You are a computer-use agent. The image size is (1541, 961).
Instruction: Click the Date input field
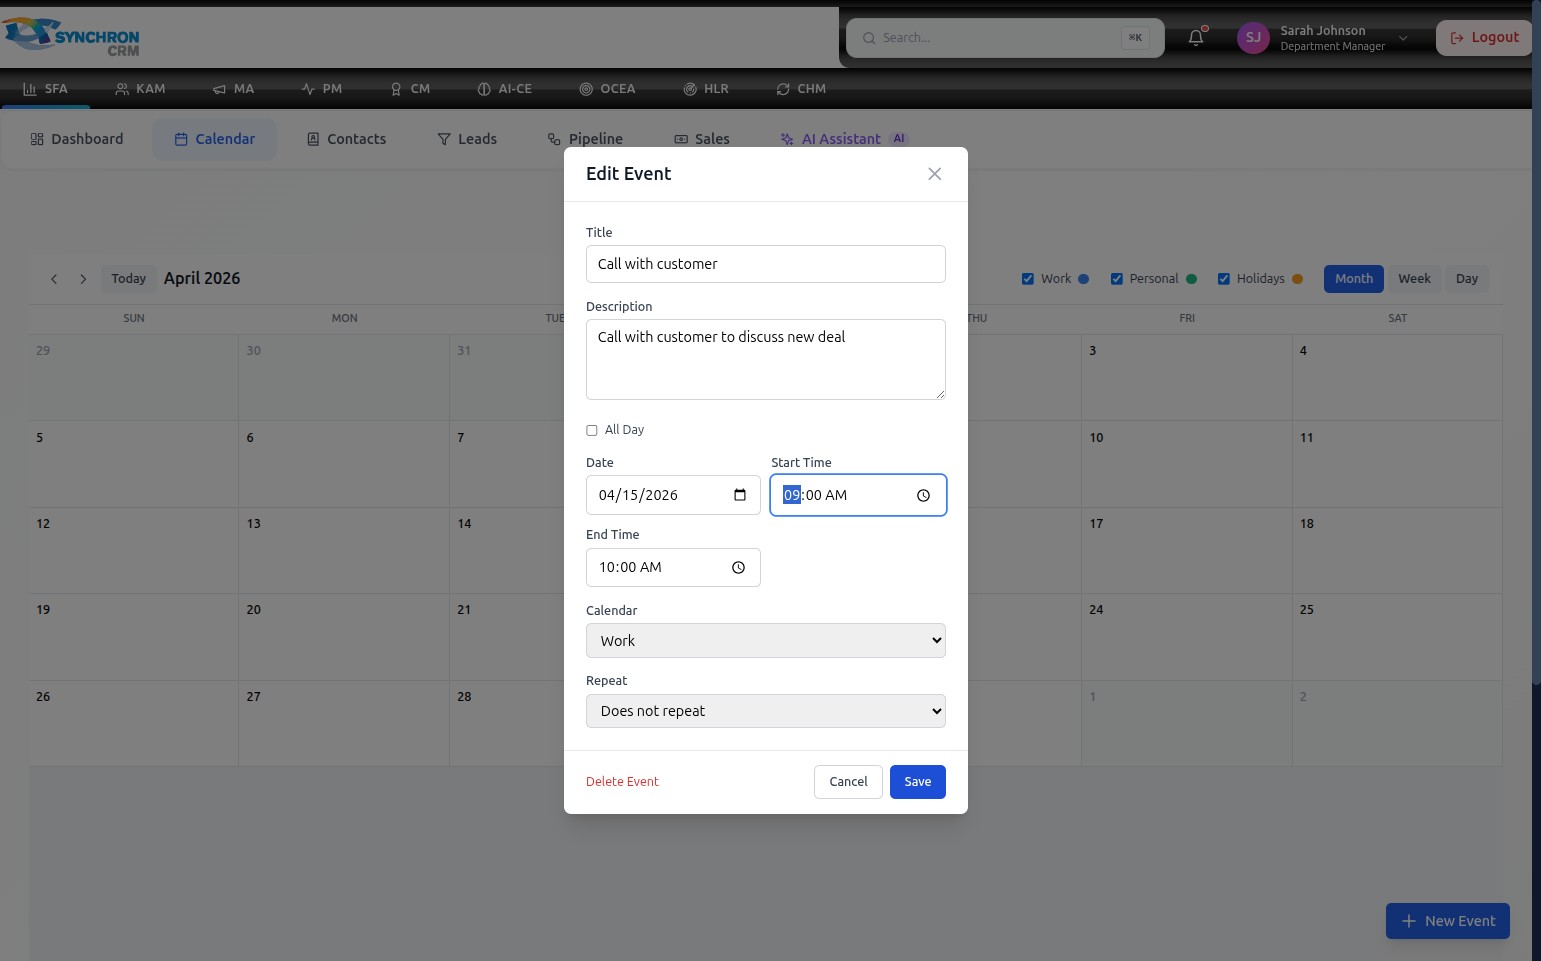(x=673, y=495)
